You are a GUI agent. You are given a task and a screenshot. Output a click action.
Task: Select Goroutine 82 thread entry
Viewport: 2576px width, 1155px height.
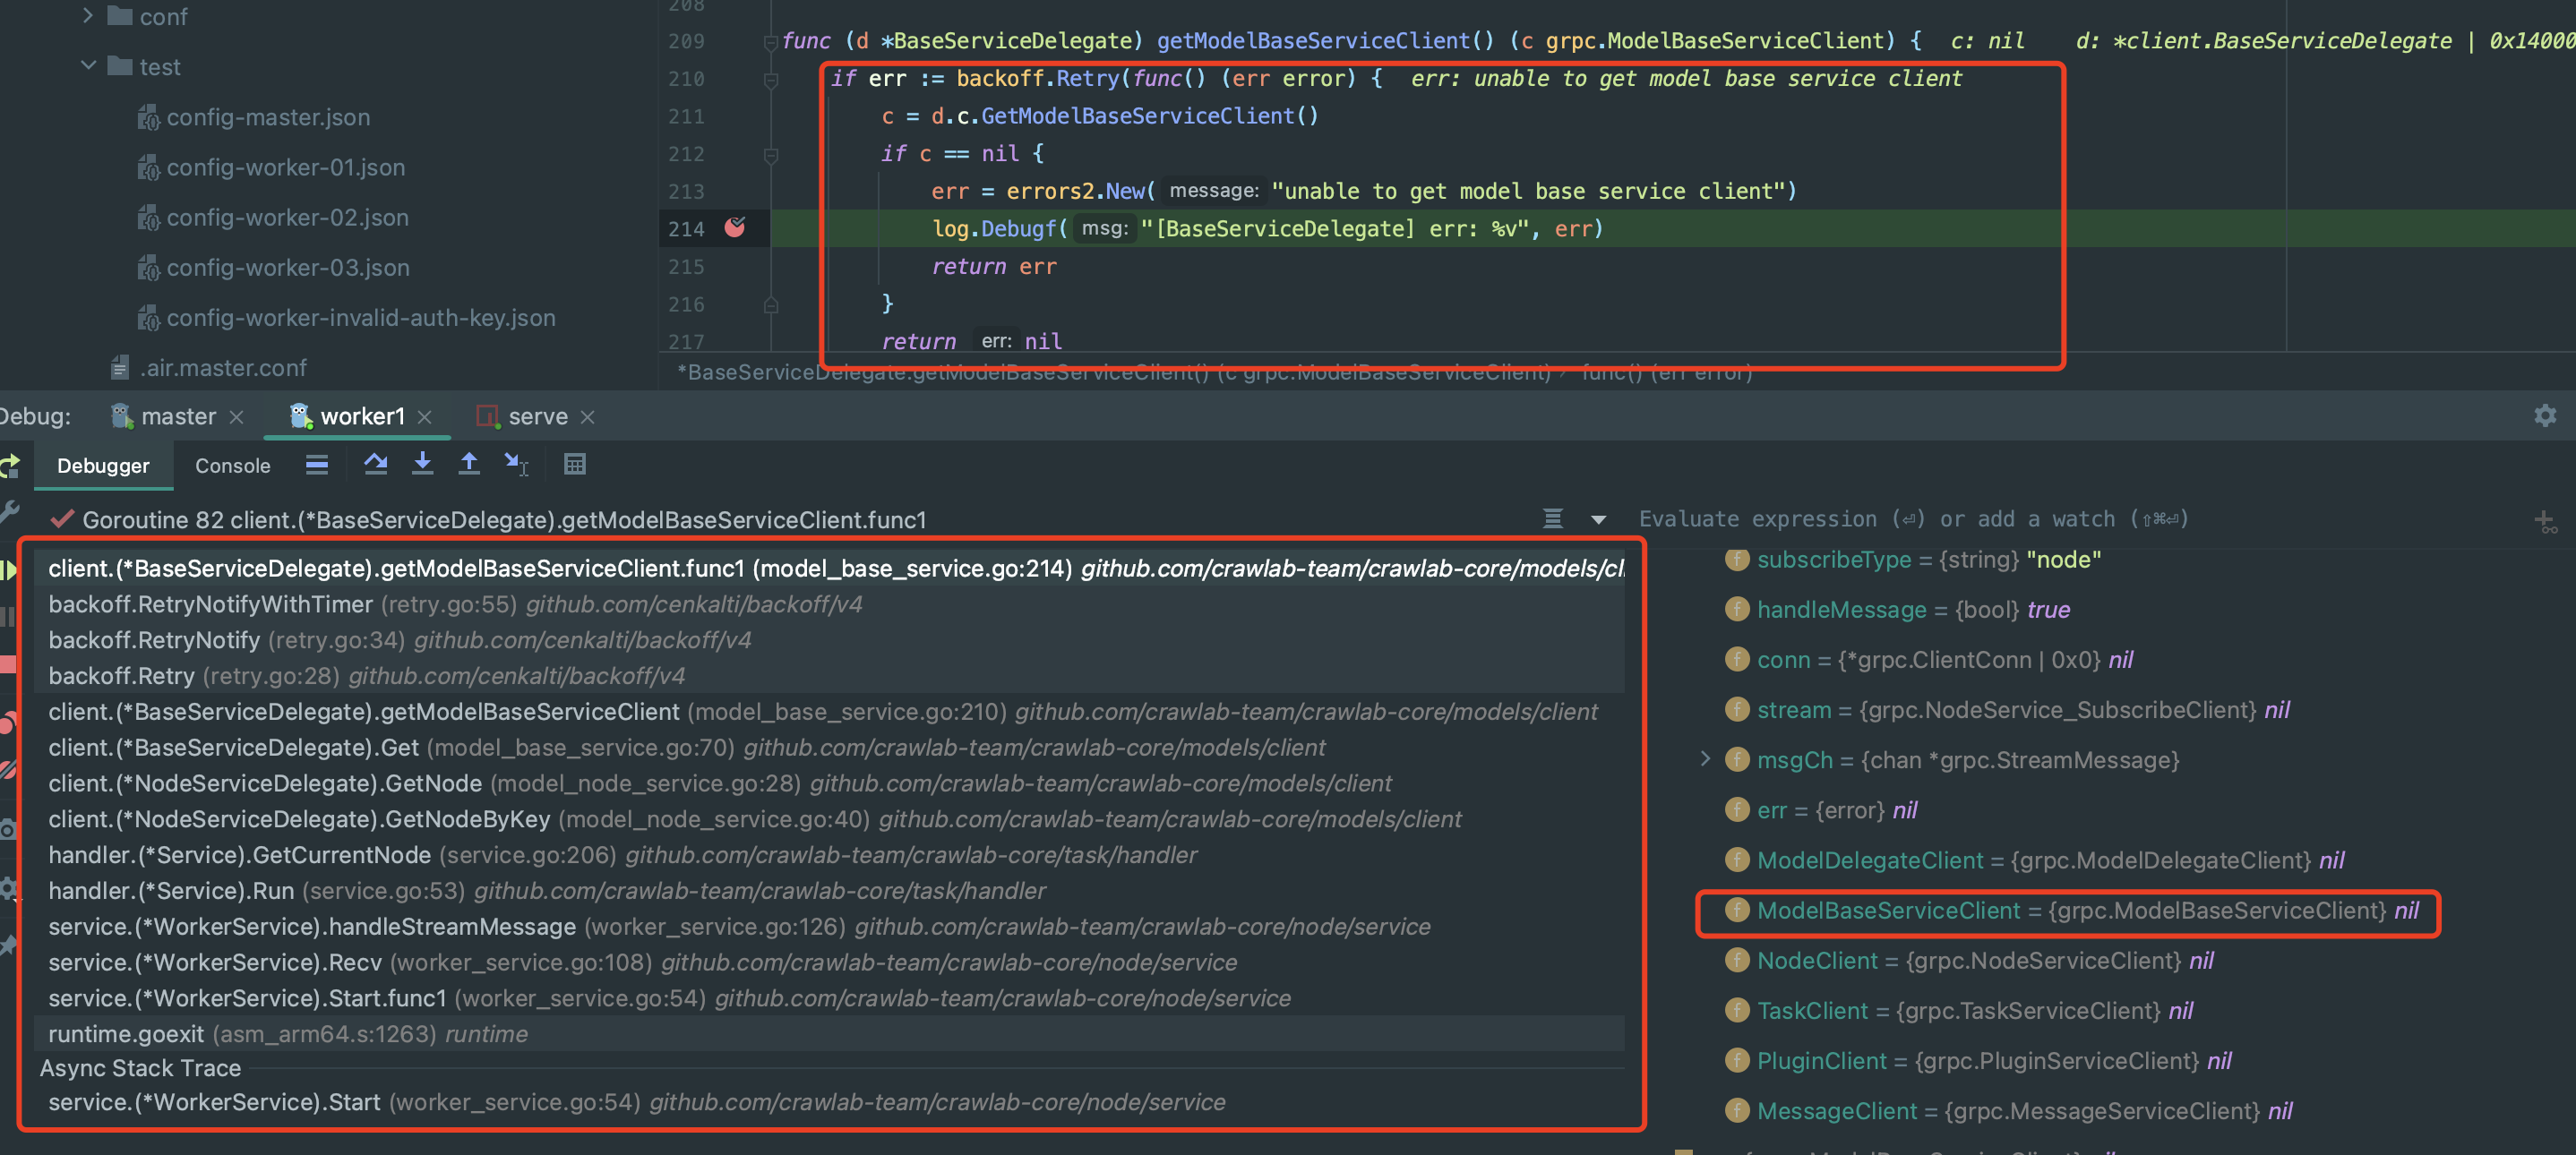click(x=504, y=520)
